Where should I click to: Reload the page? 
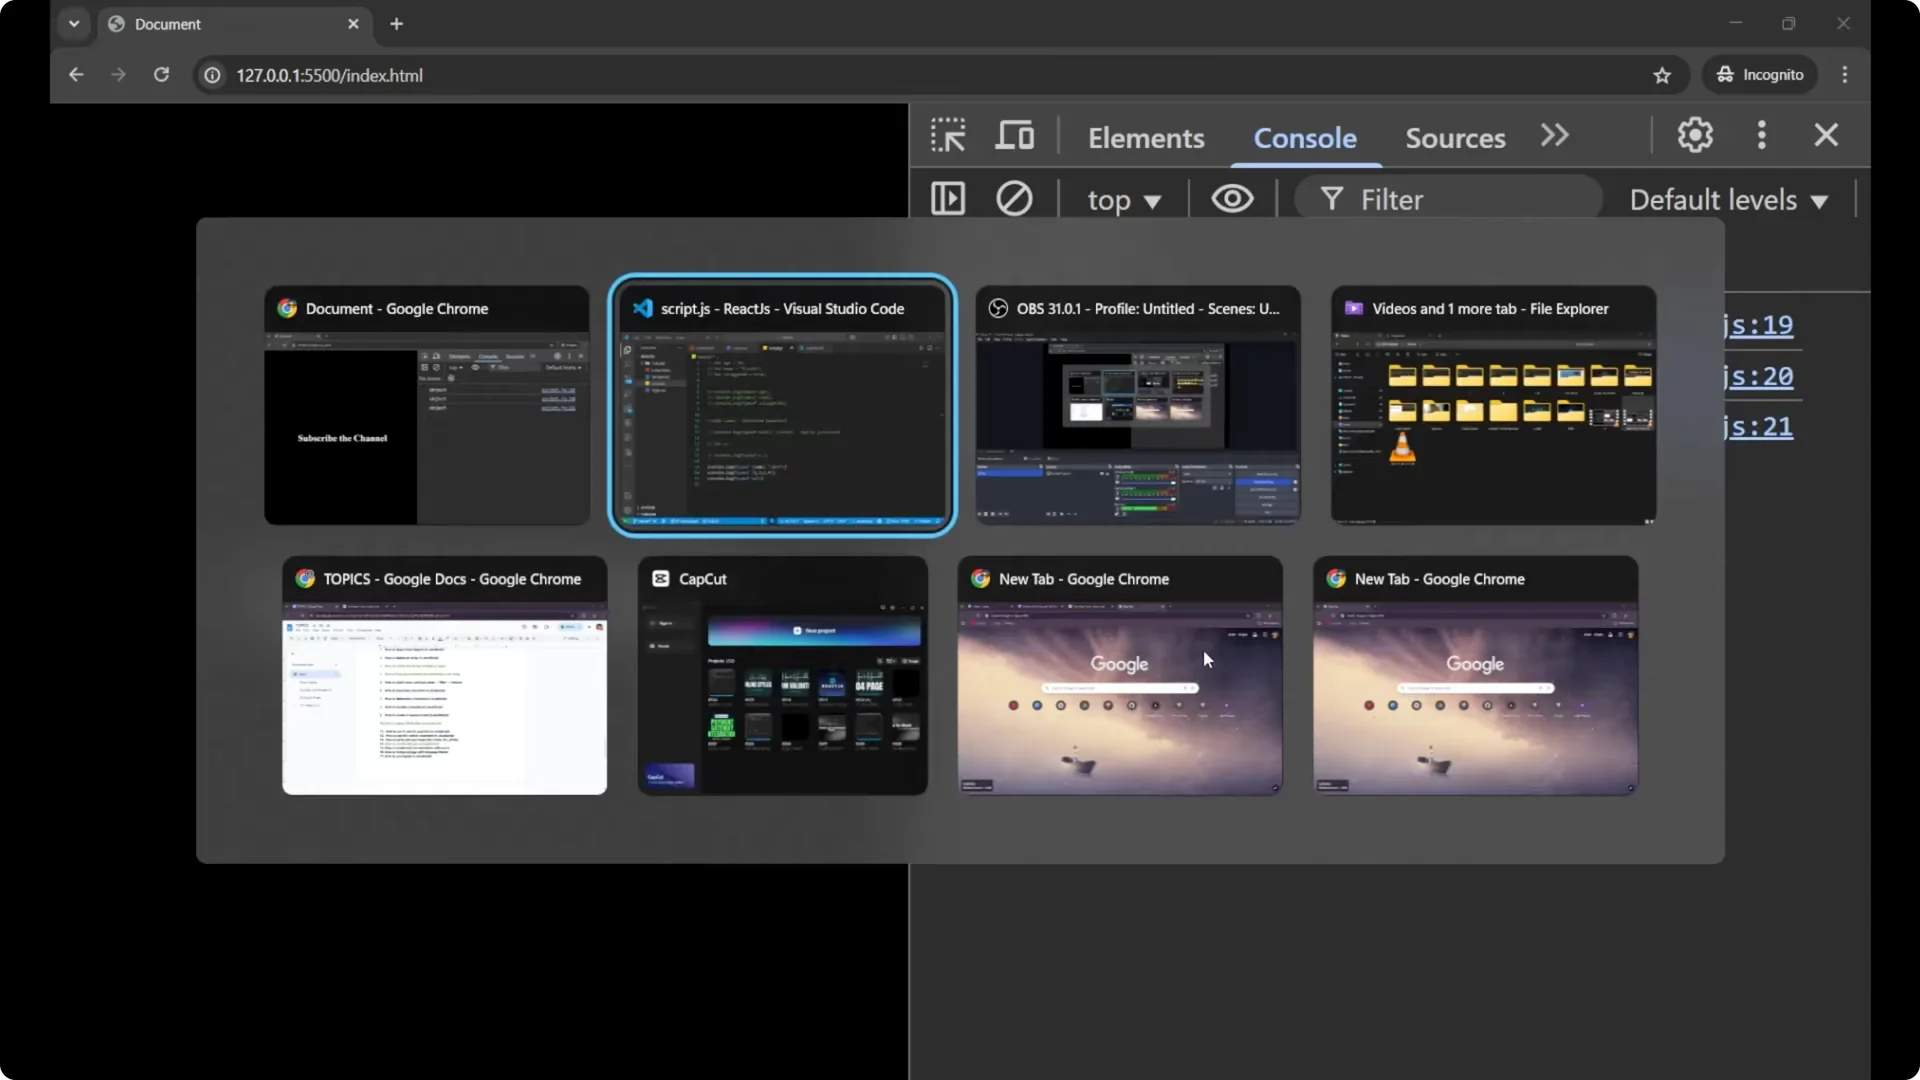161,75
